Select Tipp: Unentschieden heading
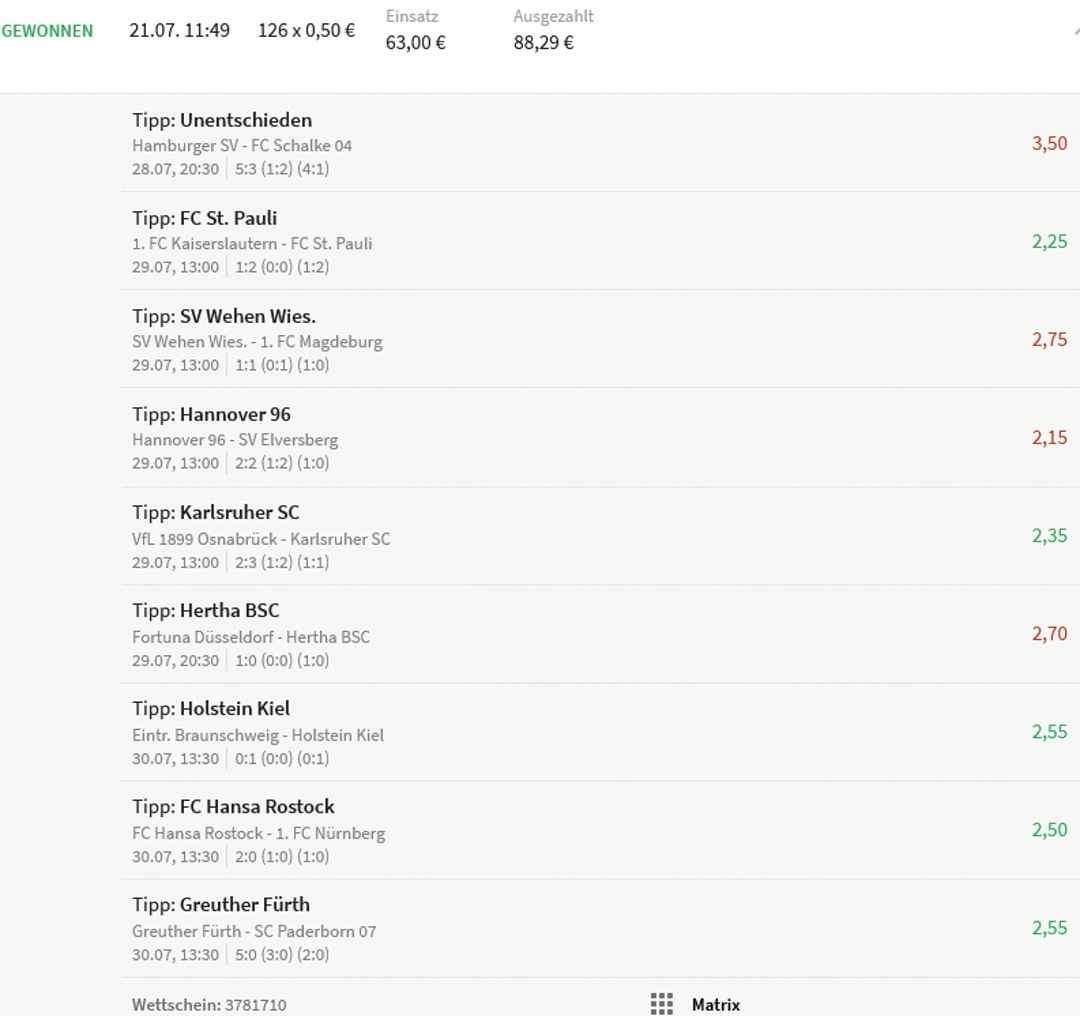1080x1016 pixels. pos(222,120)
